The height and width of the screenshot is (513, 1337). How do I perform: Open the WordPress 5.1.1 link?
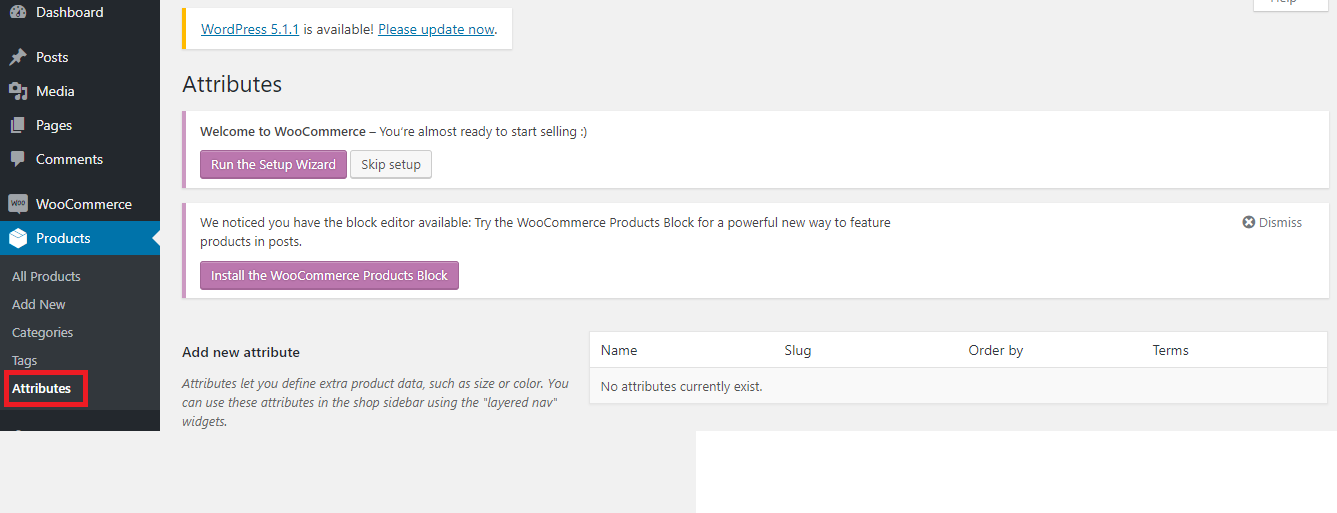[250, 29]
